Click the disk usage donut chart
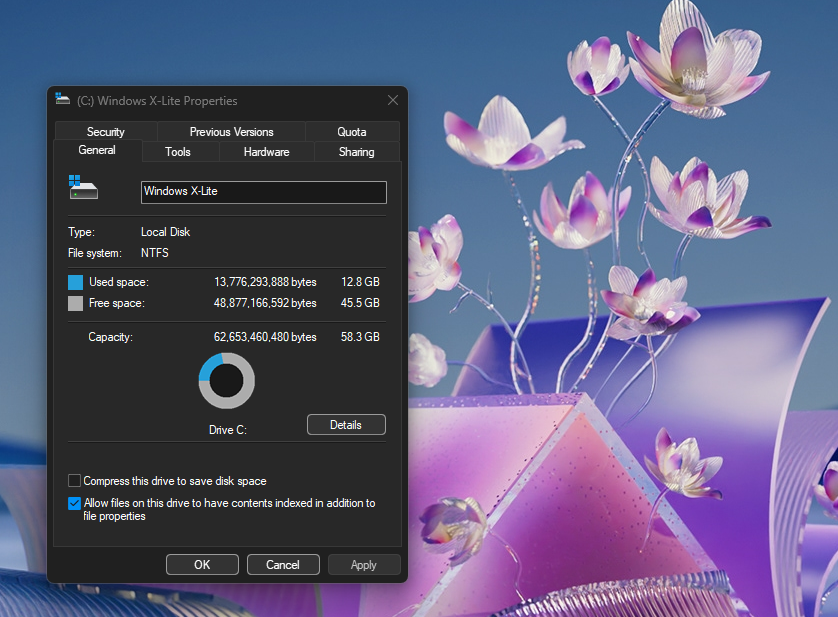The width and height of the screenshot is (838, 617). pyautogui.click(x=227, y=381)
